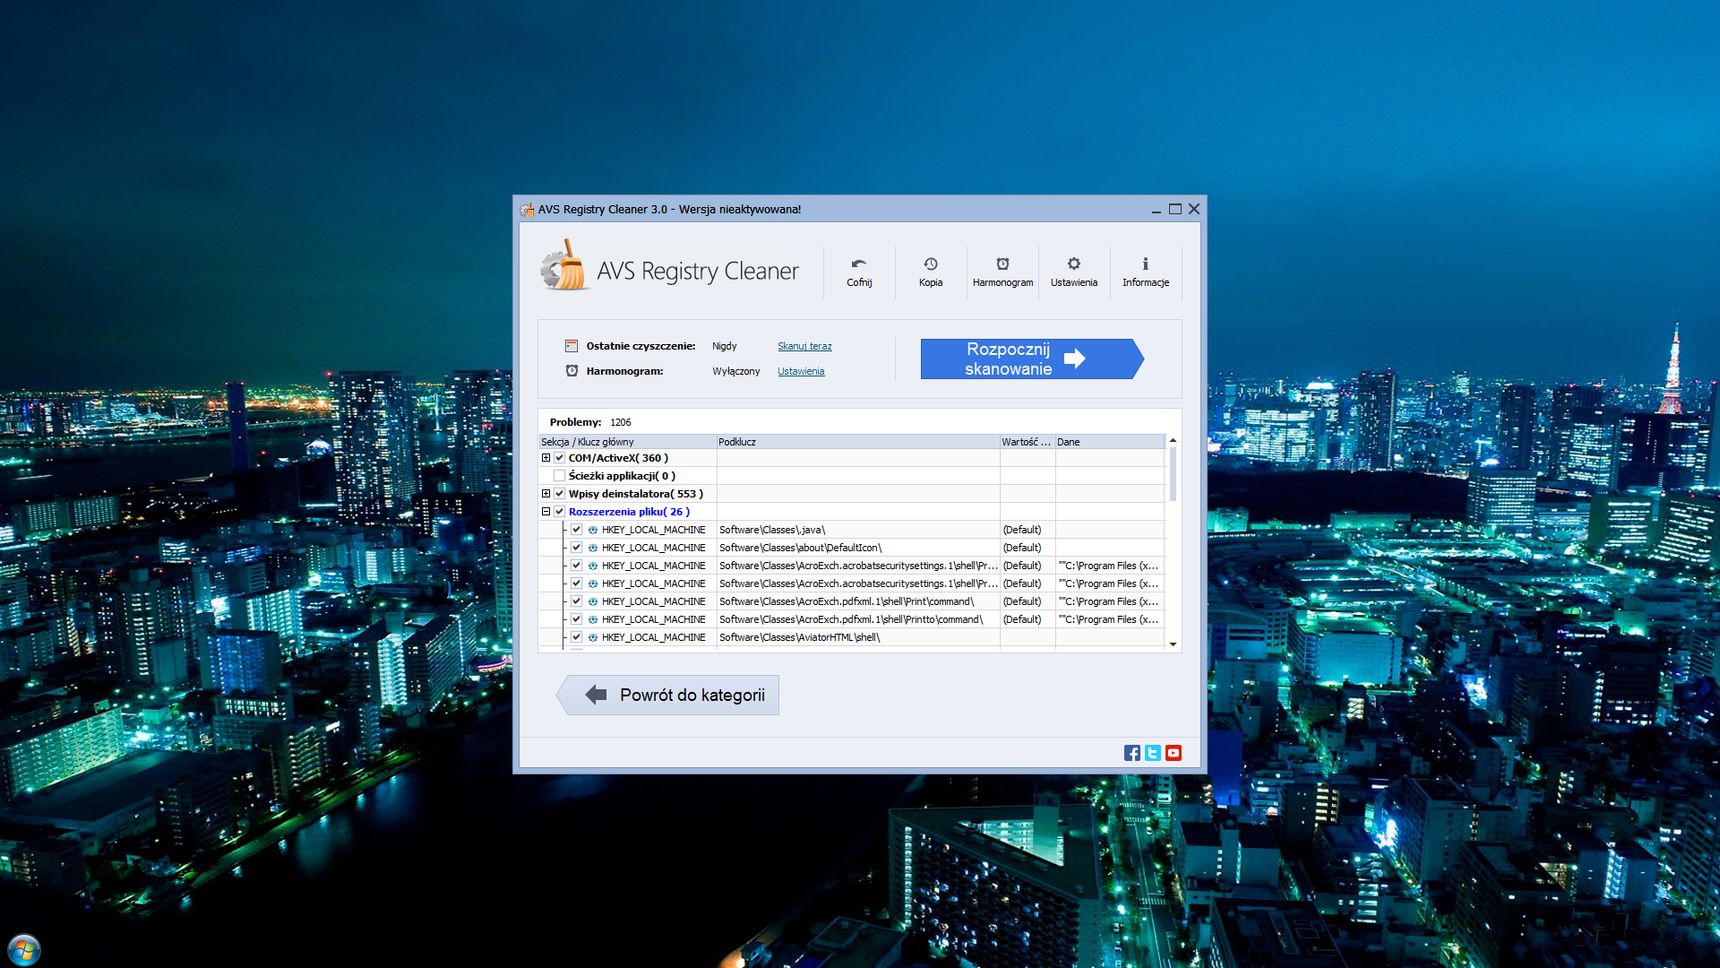Click the (Default) value in the .java row
Image resolution: width=1720 pixels, height=968 pixels.
pos(1022,530)
